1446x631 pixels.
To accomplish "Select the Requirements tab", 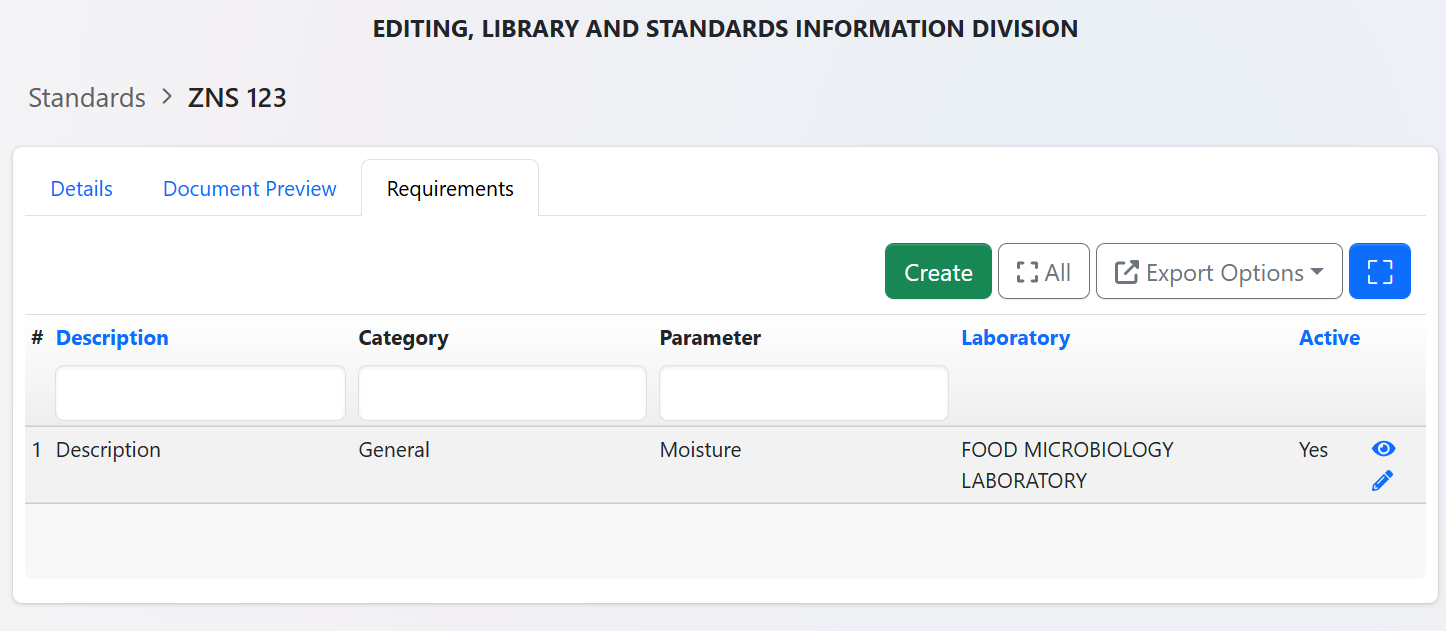I will (450, 189).
